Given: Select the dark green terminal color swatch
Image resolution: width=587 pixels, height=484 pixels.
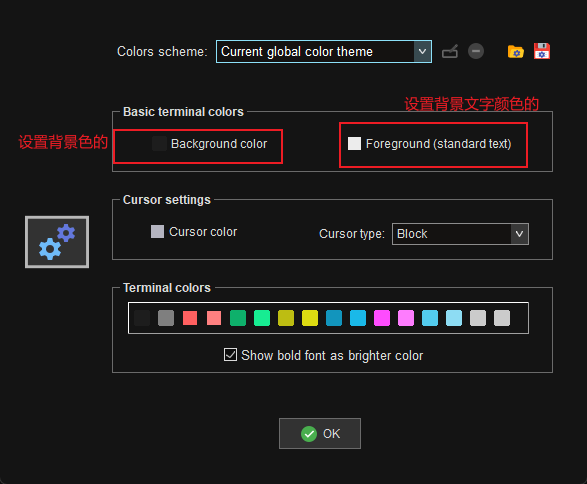Looking at the screenshot, I should tap(238, 318).
